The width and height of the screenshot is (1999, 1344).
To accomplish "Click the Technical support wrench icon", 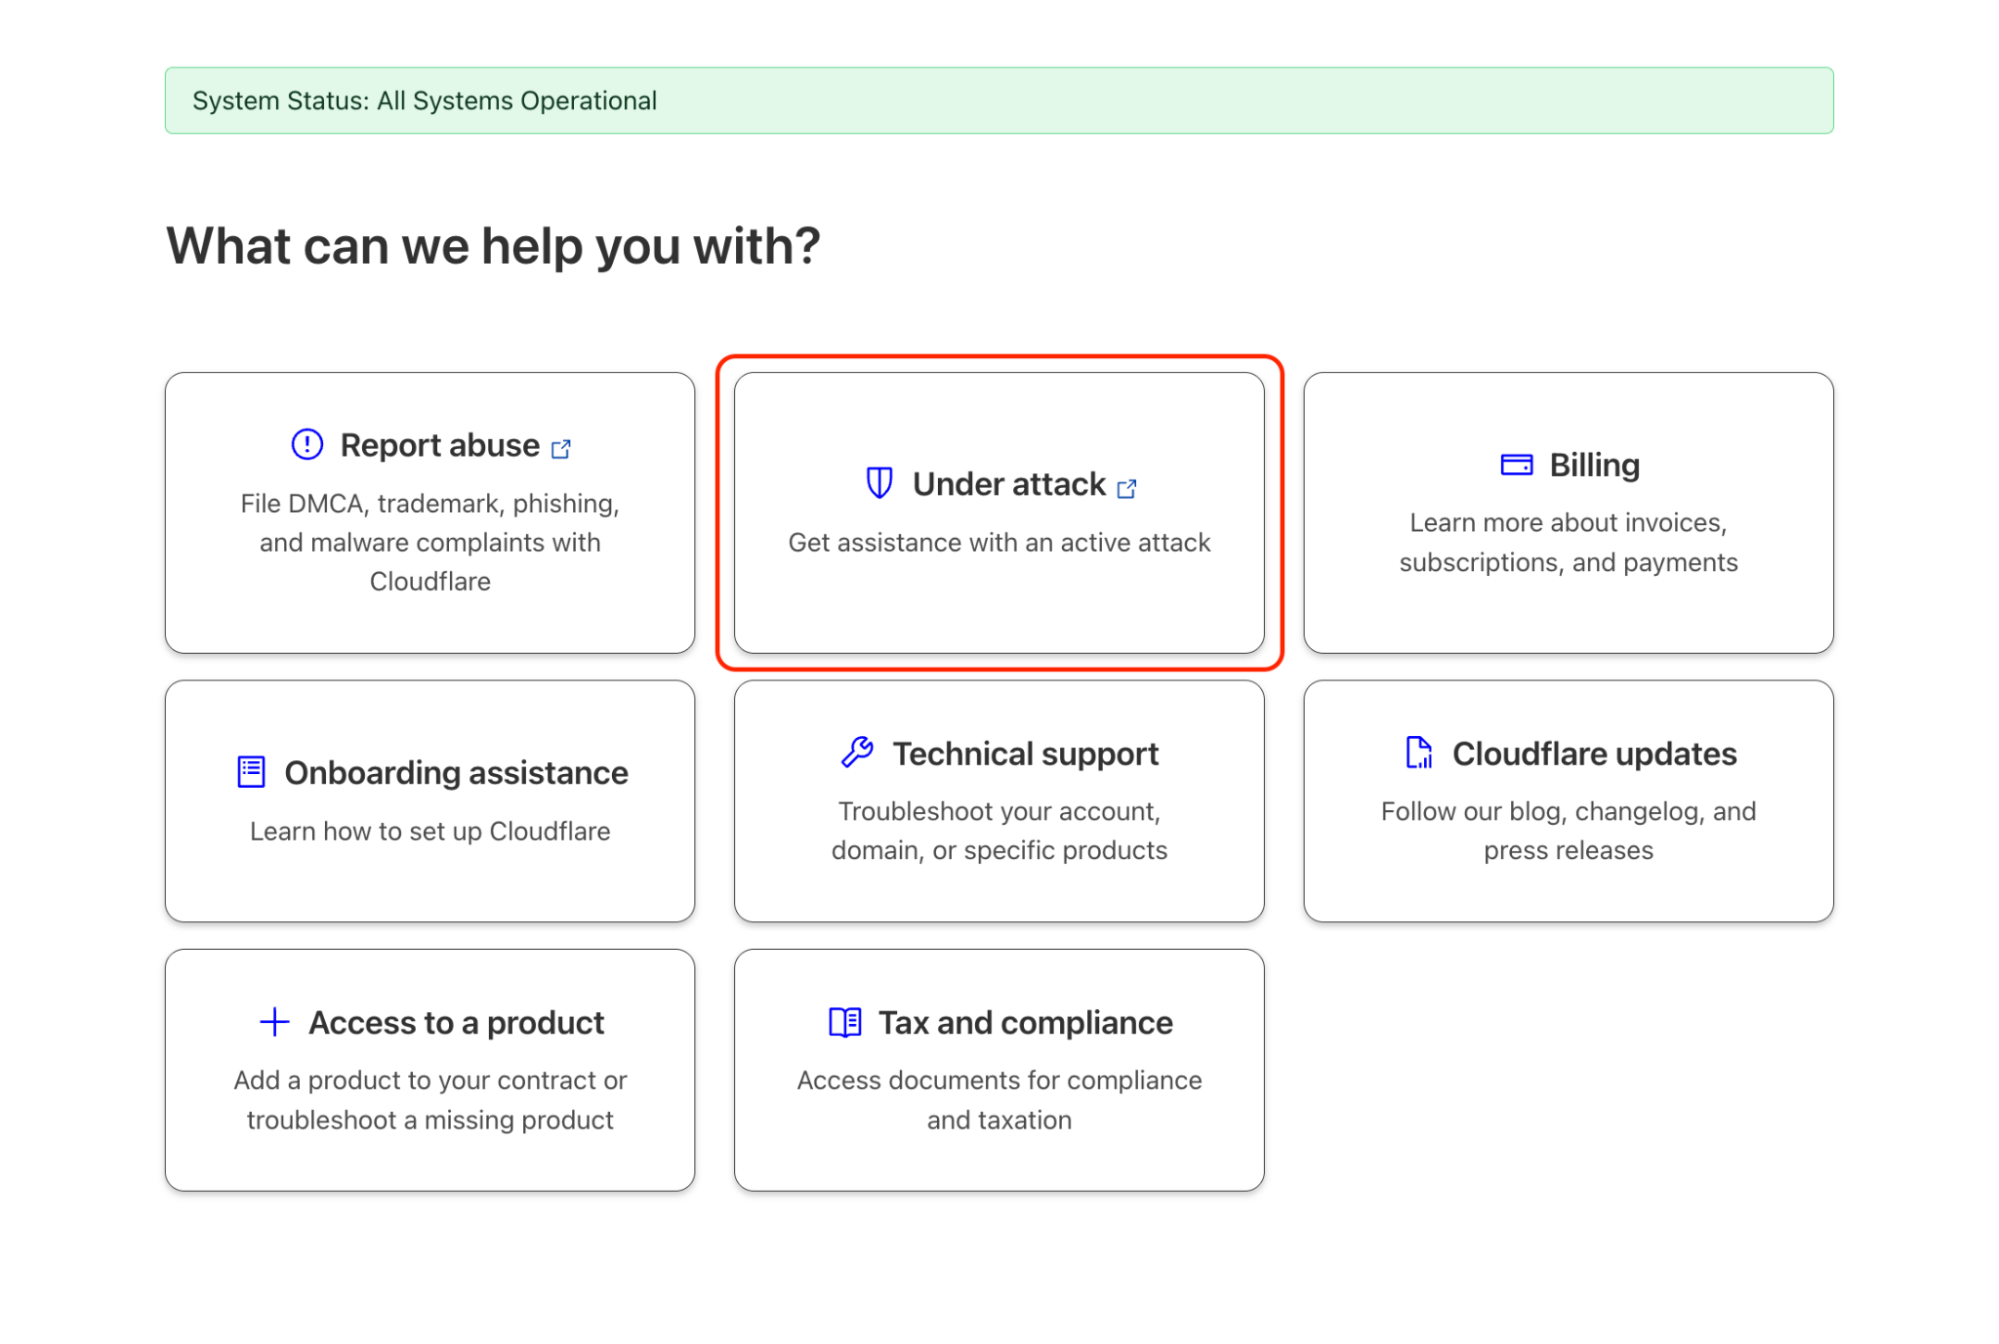I will click(x=857, y=752).
